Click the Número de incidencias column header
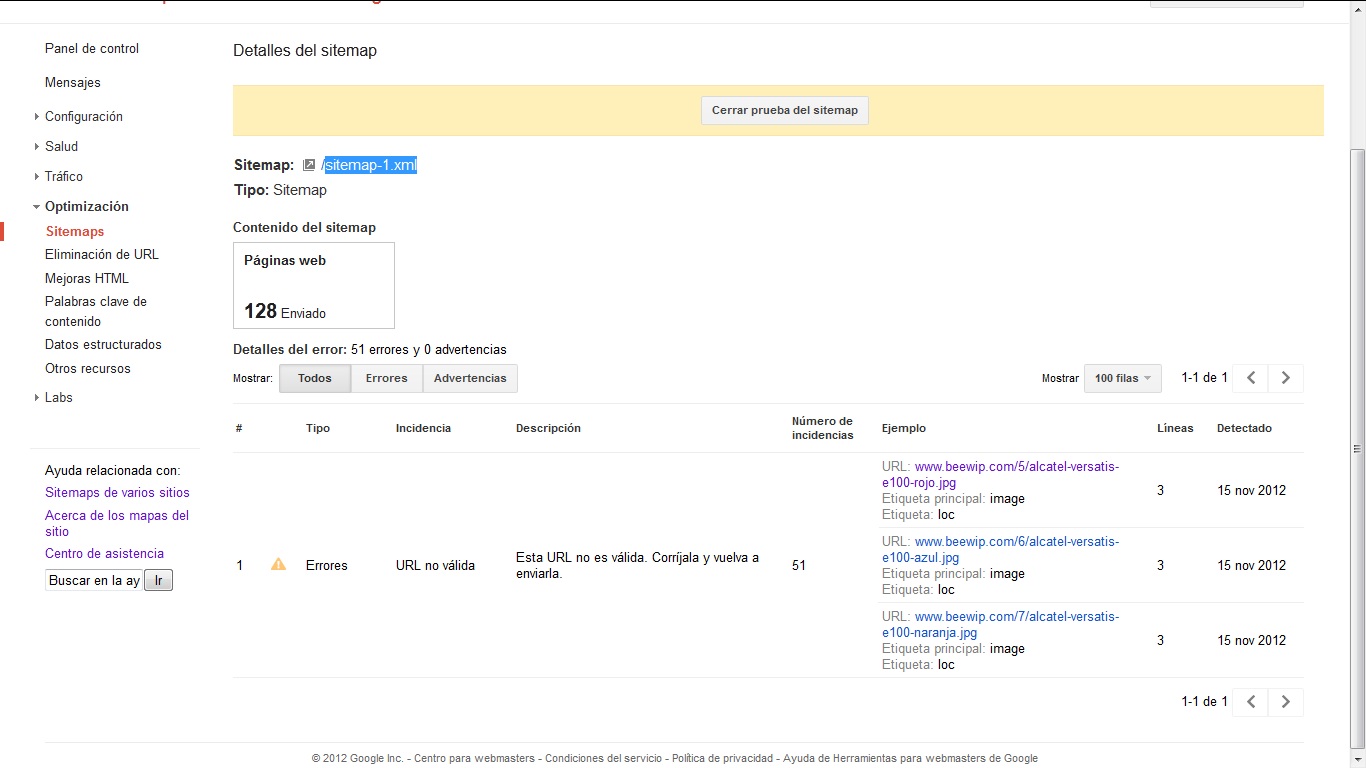1366x768 pixels. click(822, 428)
